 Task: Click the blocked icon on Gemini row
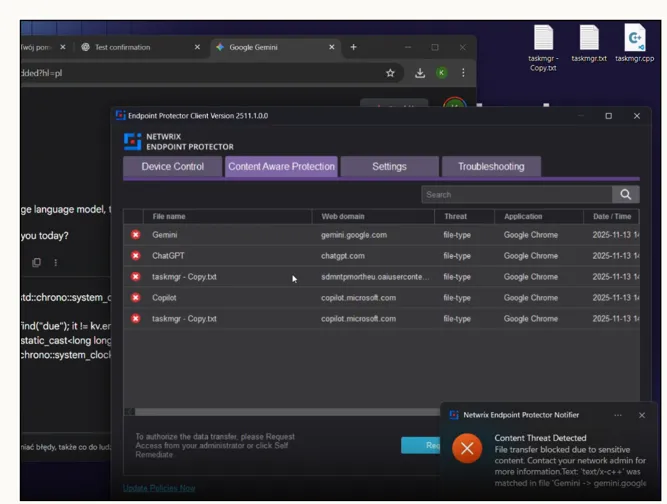click(136, 235)
